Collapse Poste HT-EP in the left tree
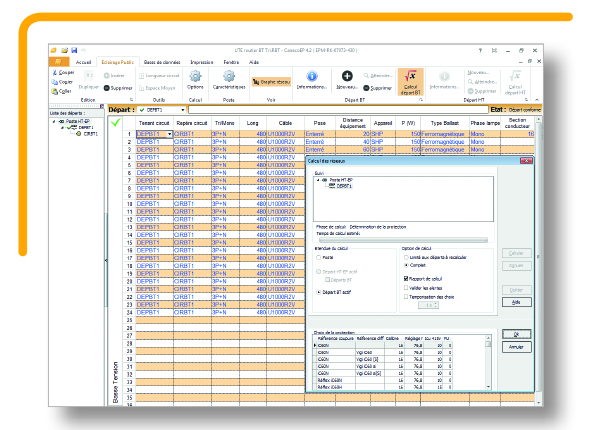This screenshot has height=430, width=600. pos(54,121)
